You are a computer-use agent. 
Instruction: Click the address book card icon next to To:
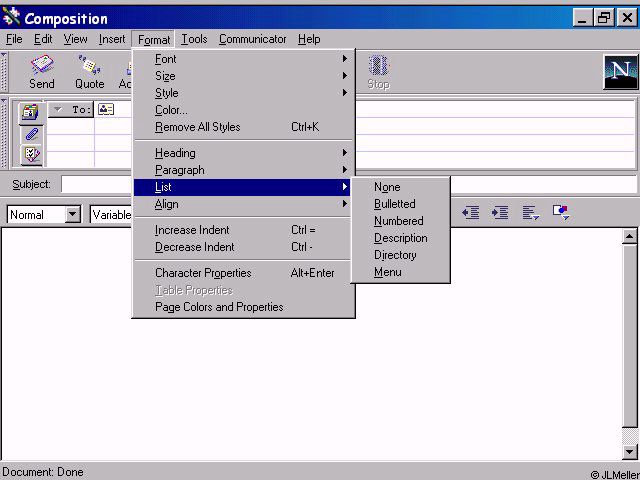click(x=106, y=109)
